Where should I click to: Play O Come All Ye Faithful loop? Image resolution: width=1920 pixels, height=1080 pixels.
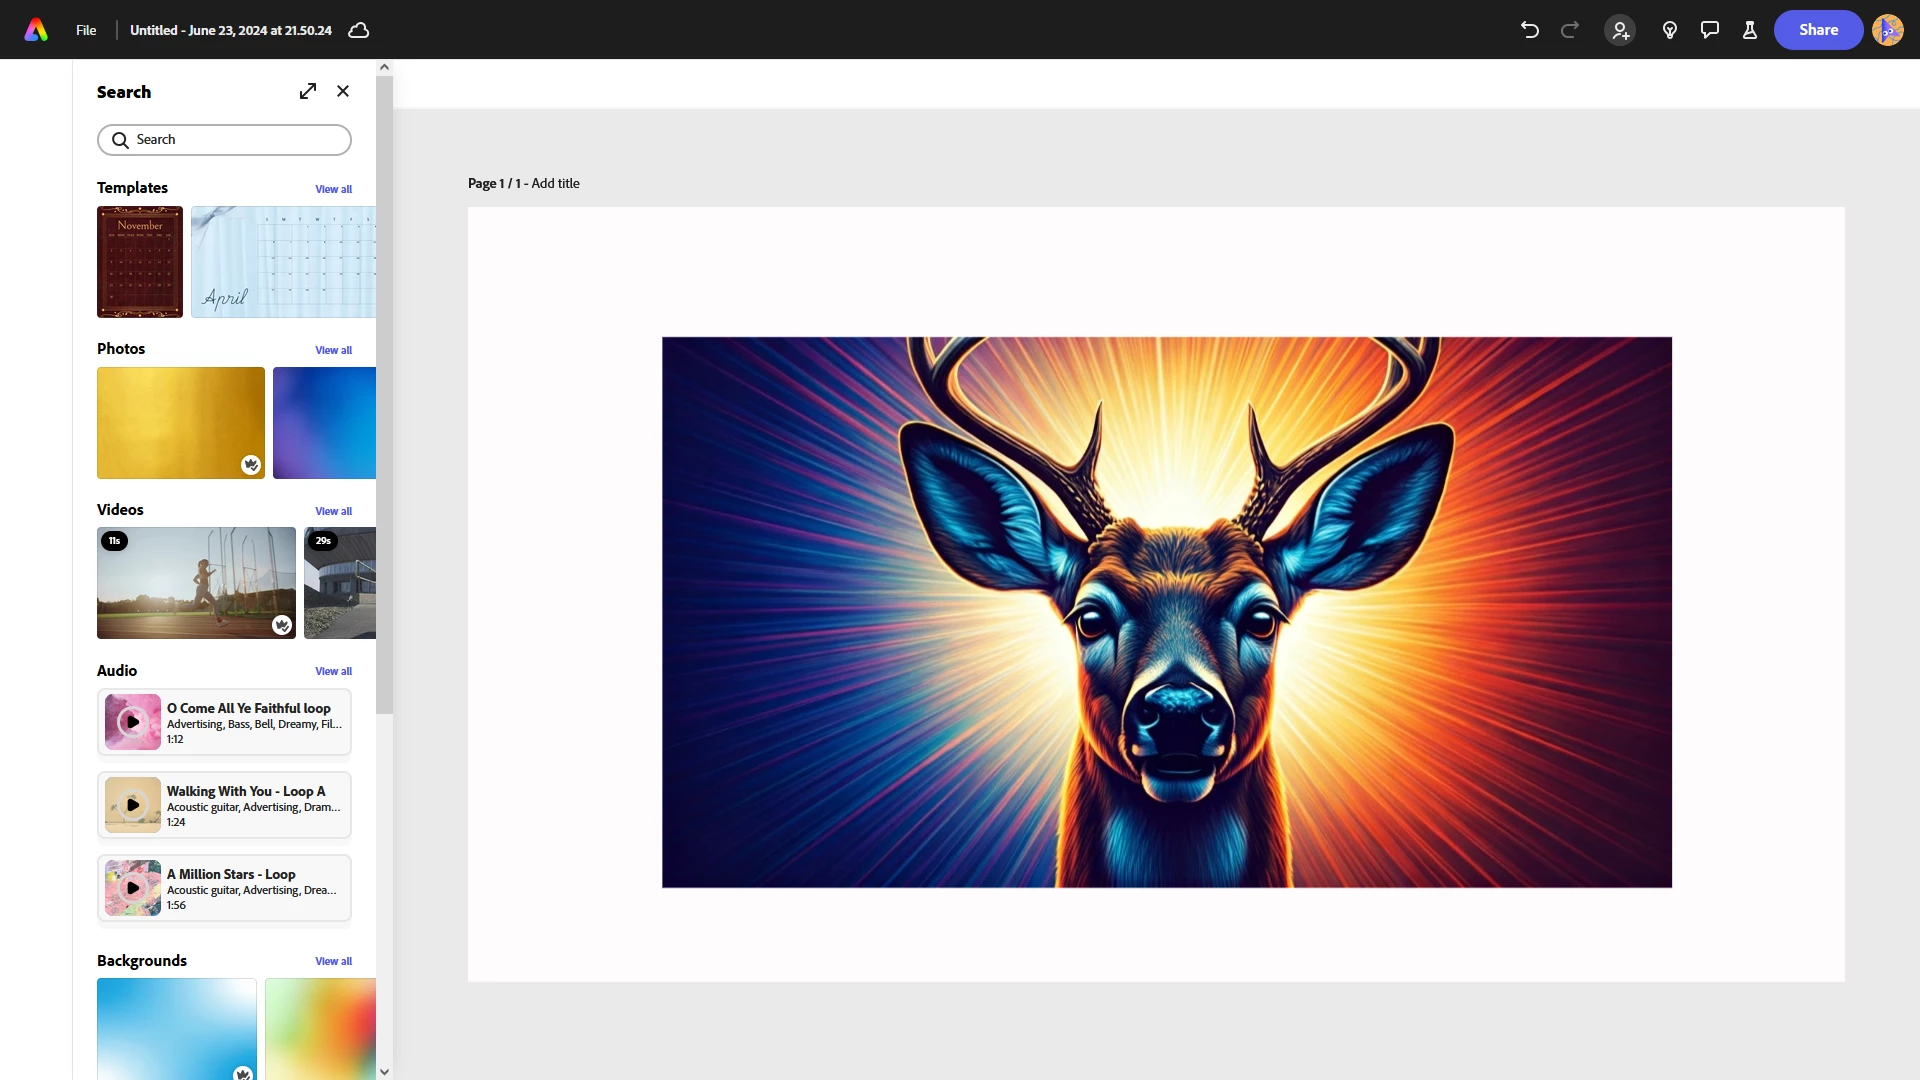133,722
